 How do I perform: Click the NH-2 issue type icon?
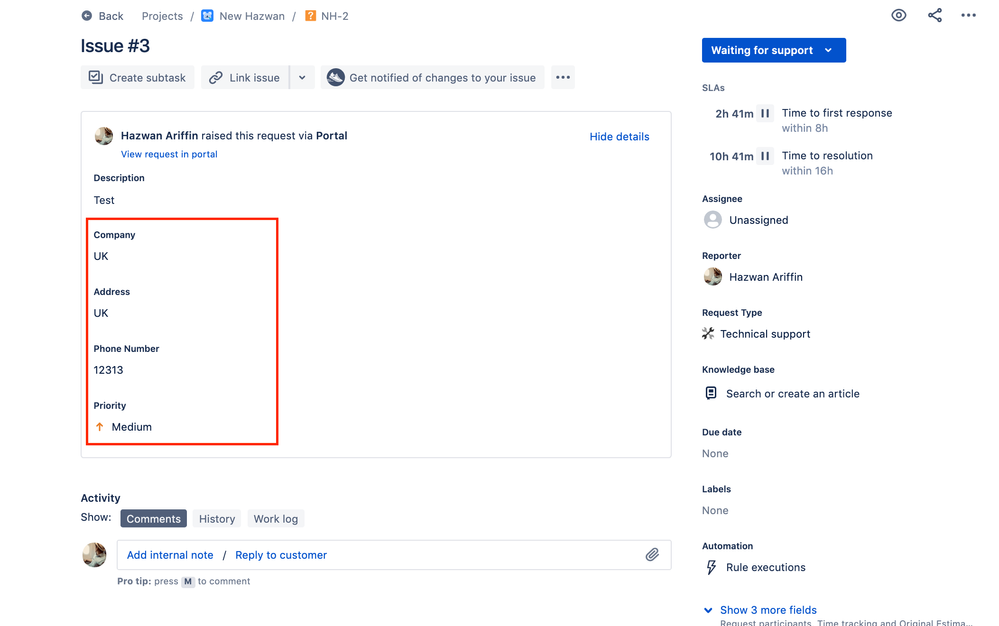coord(310,16)
